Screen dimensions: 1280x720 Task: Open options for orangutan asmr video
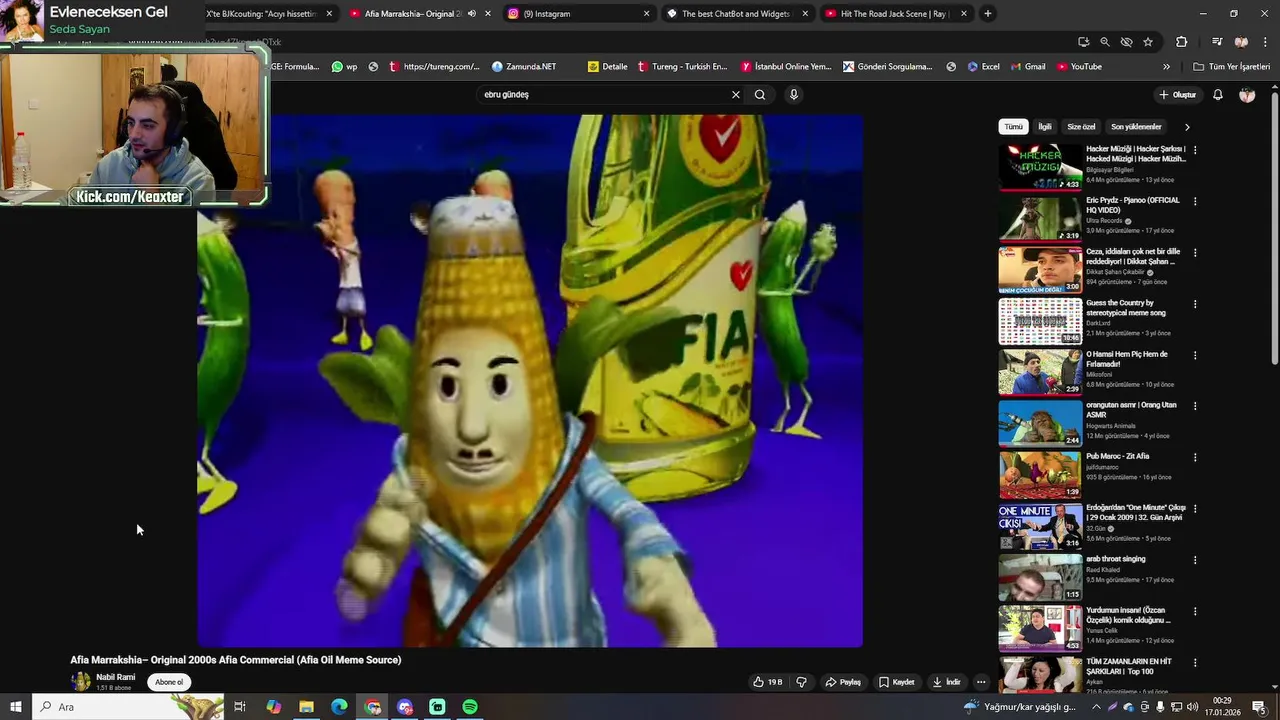click(1195, 406)
